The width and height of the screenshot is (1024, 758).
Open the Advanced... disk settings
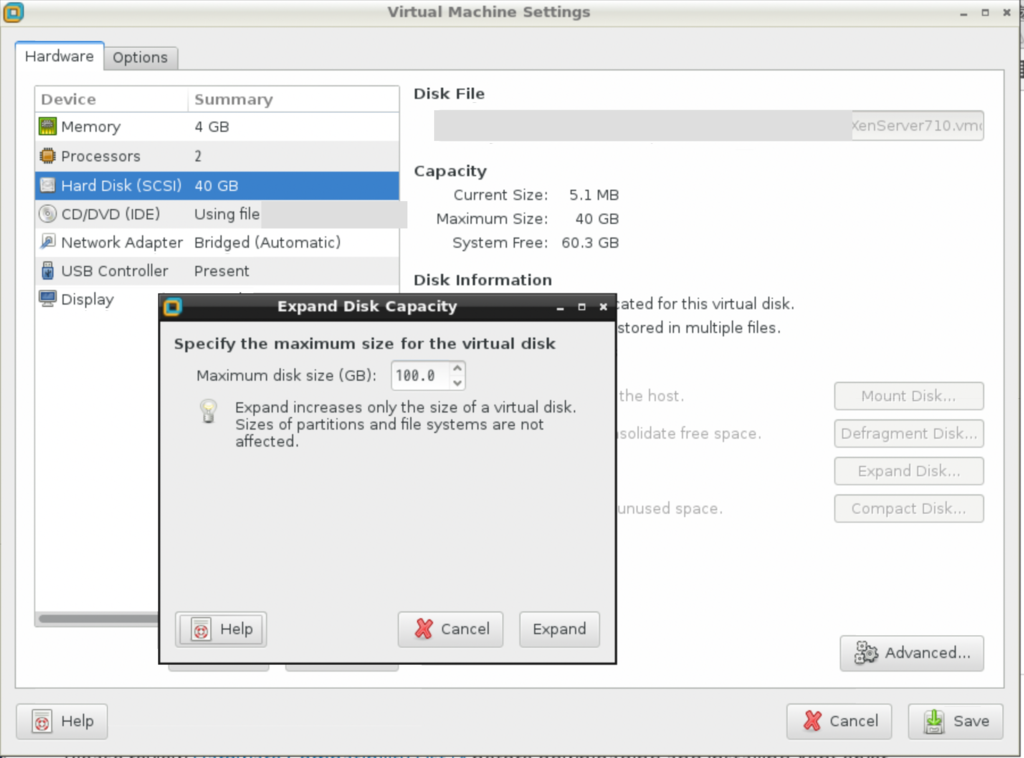[x=912, y=653]
